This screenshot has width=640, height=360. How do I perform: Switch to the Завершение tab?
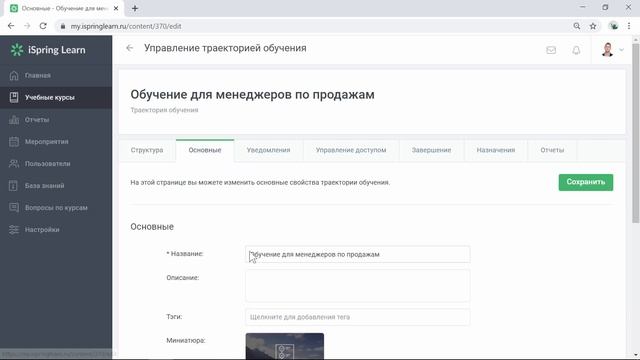pos(431,150)
